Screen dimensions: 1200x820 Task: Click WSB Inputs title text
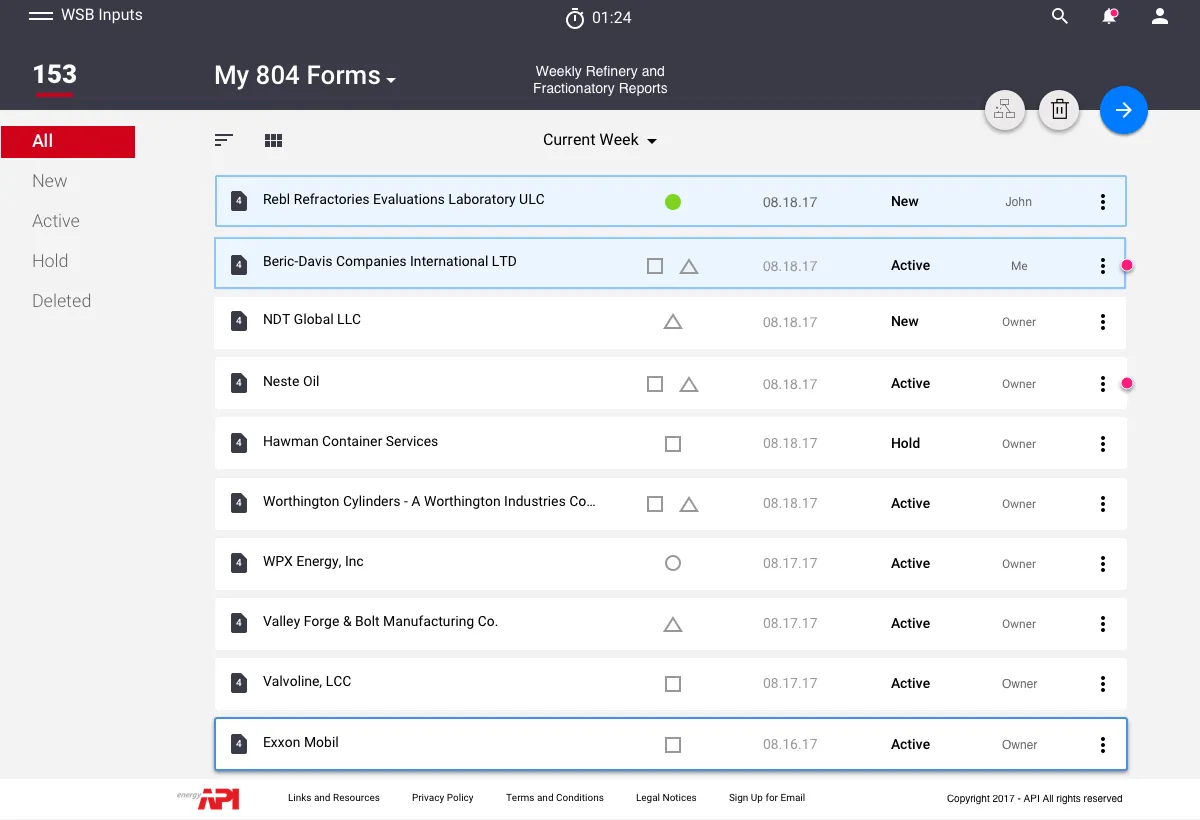pos(102,15)
